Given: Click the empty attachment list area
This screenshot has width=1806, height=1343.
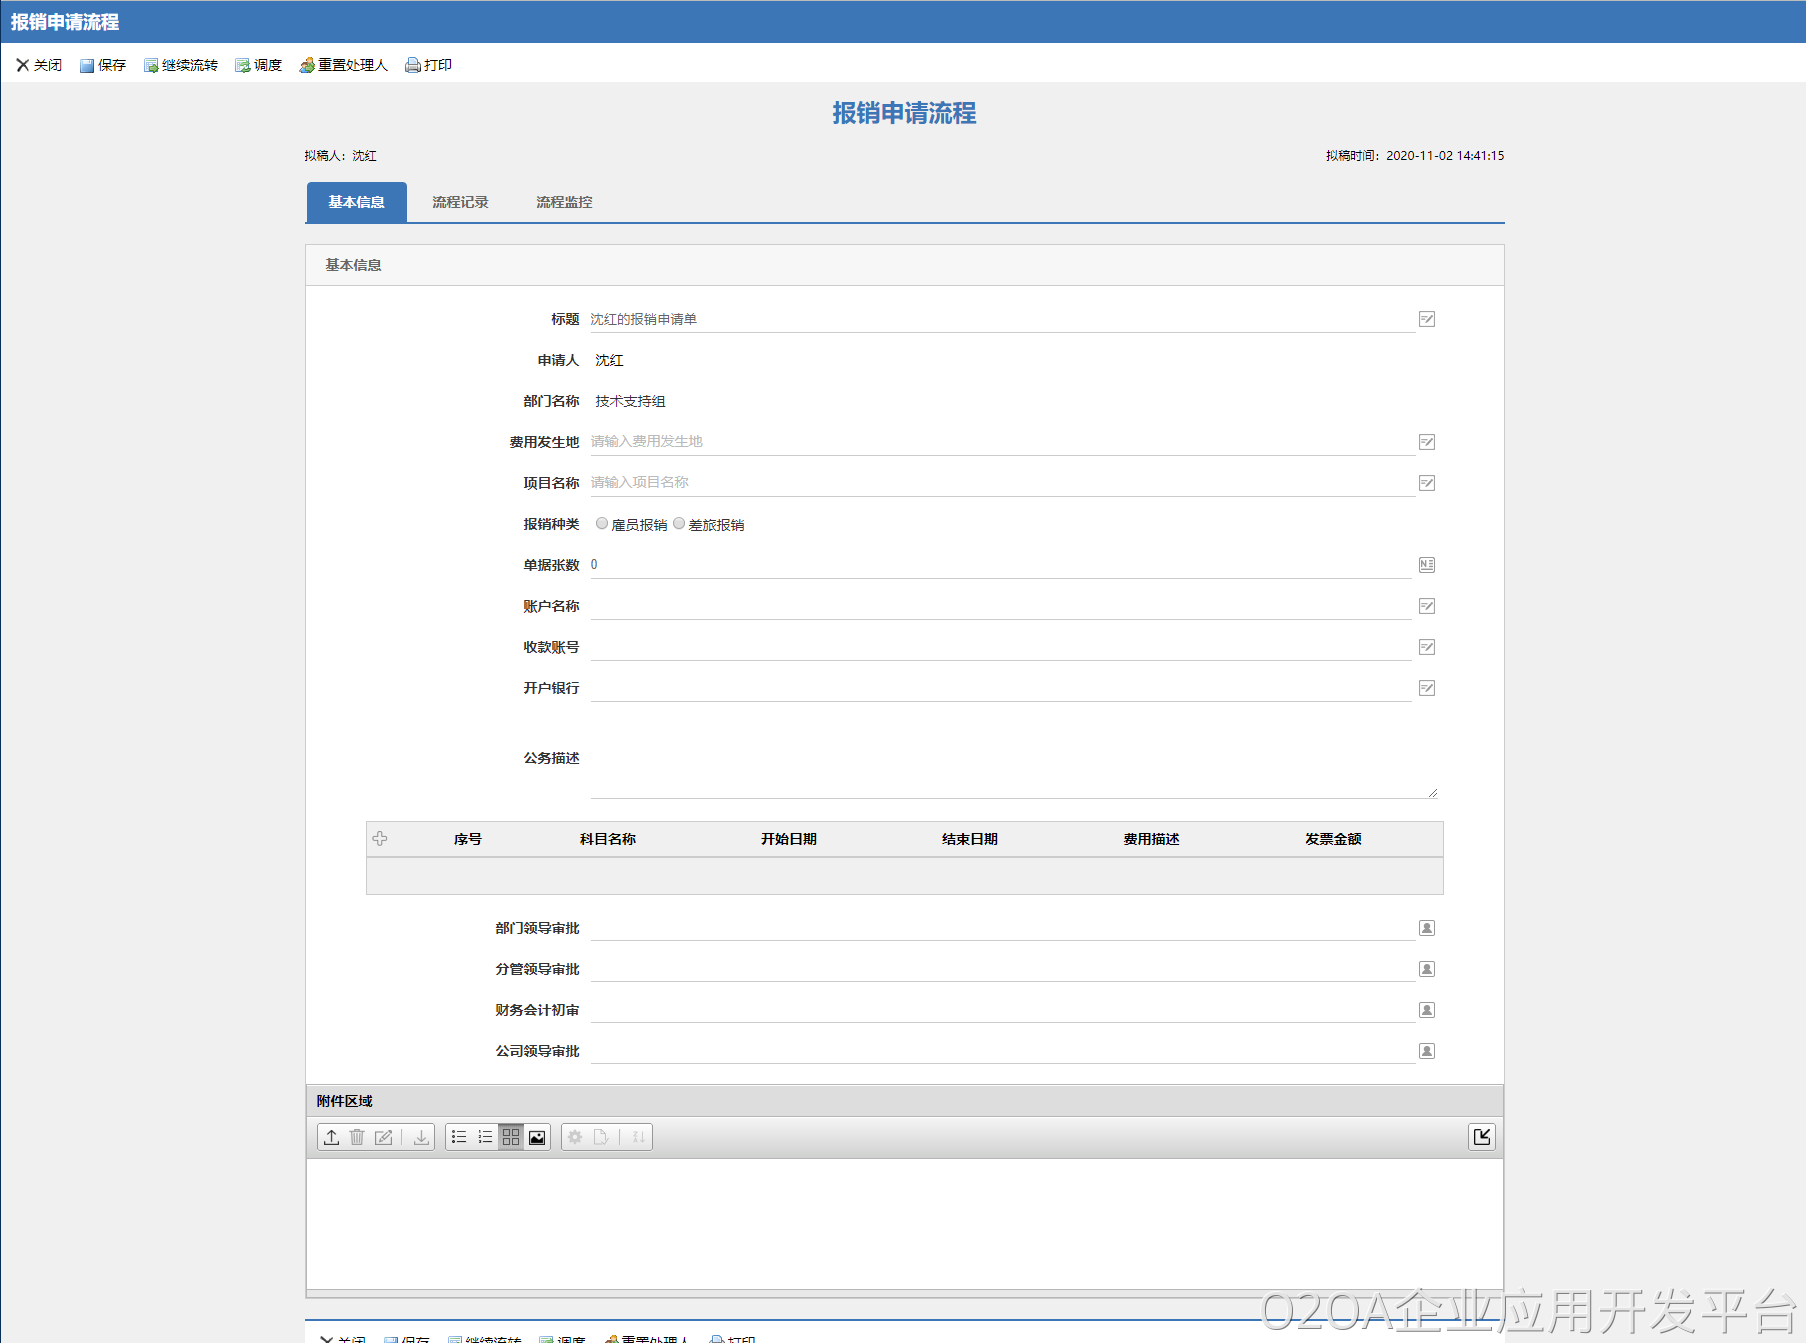Looking at the screenshot, I should pyautogui.click(x=904, y=1224).
